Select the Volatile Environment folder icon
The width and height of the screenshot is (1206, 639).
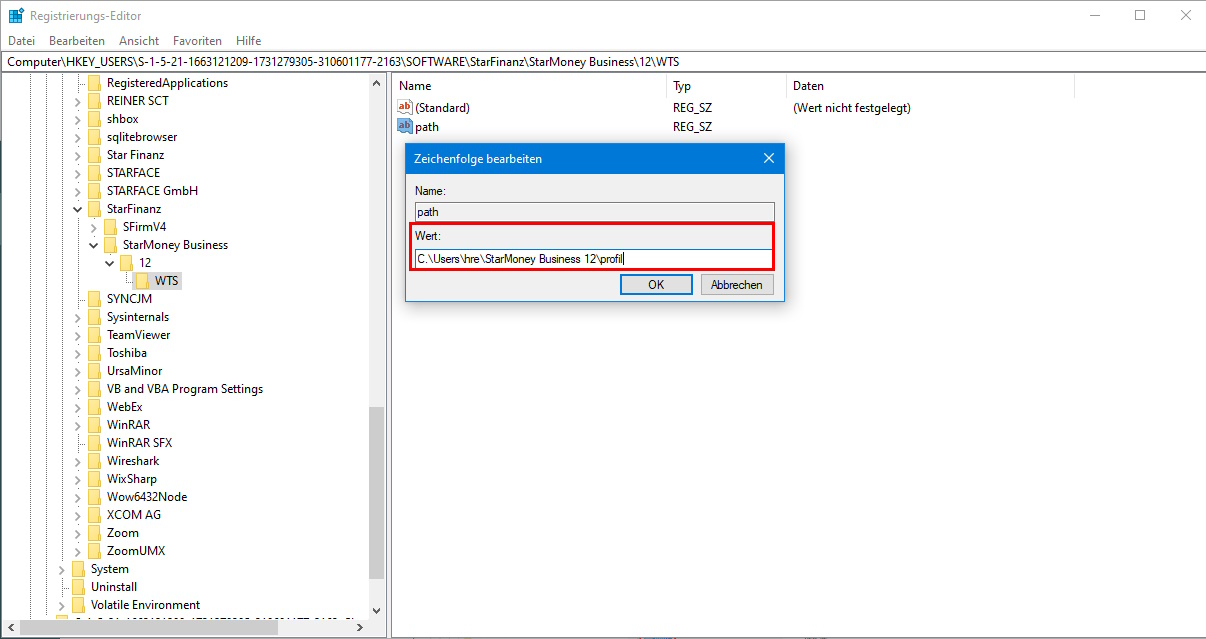click(x=79, y=605)
